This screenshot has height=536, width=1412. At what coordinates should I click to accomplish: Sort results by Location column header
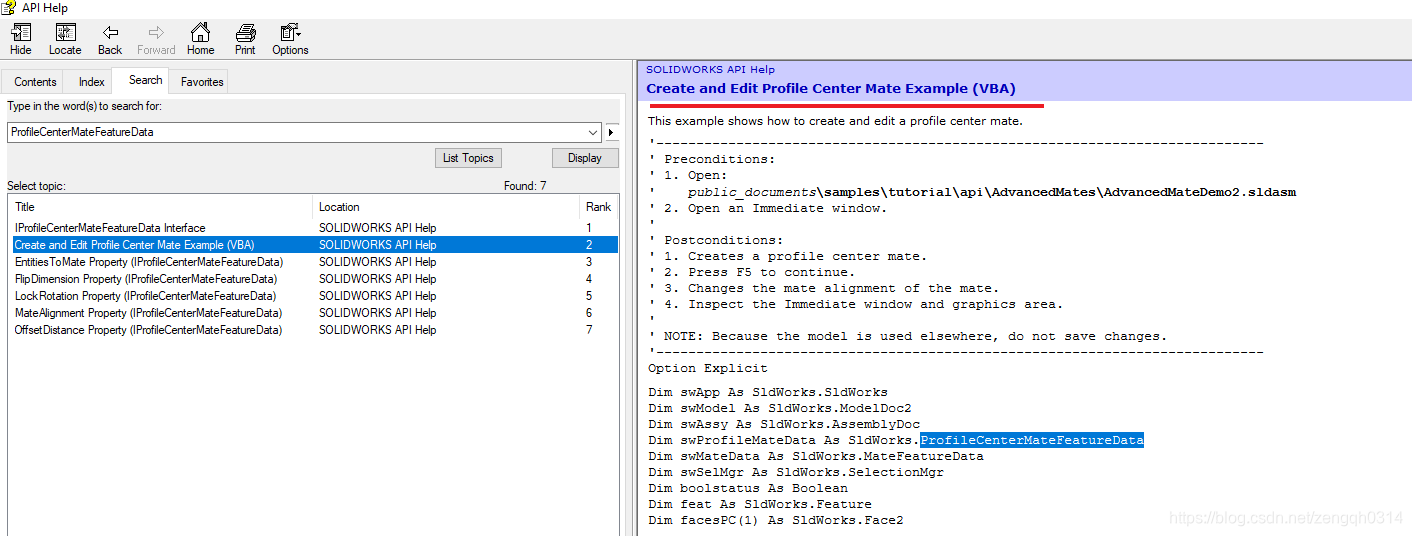point(446,207)
